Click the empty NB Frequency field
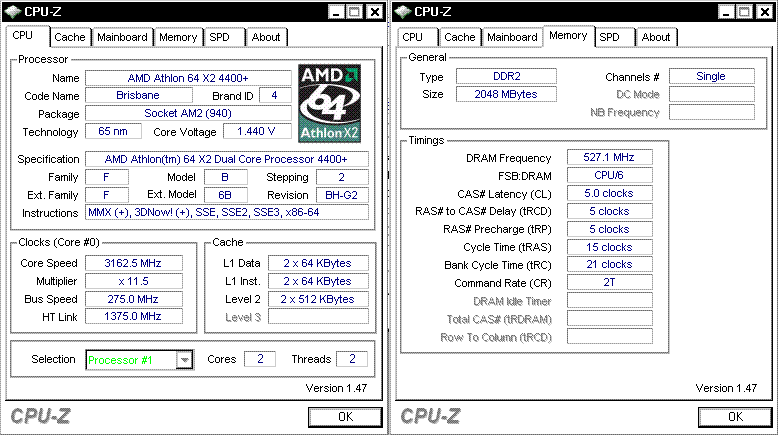 (712, 112)
